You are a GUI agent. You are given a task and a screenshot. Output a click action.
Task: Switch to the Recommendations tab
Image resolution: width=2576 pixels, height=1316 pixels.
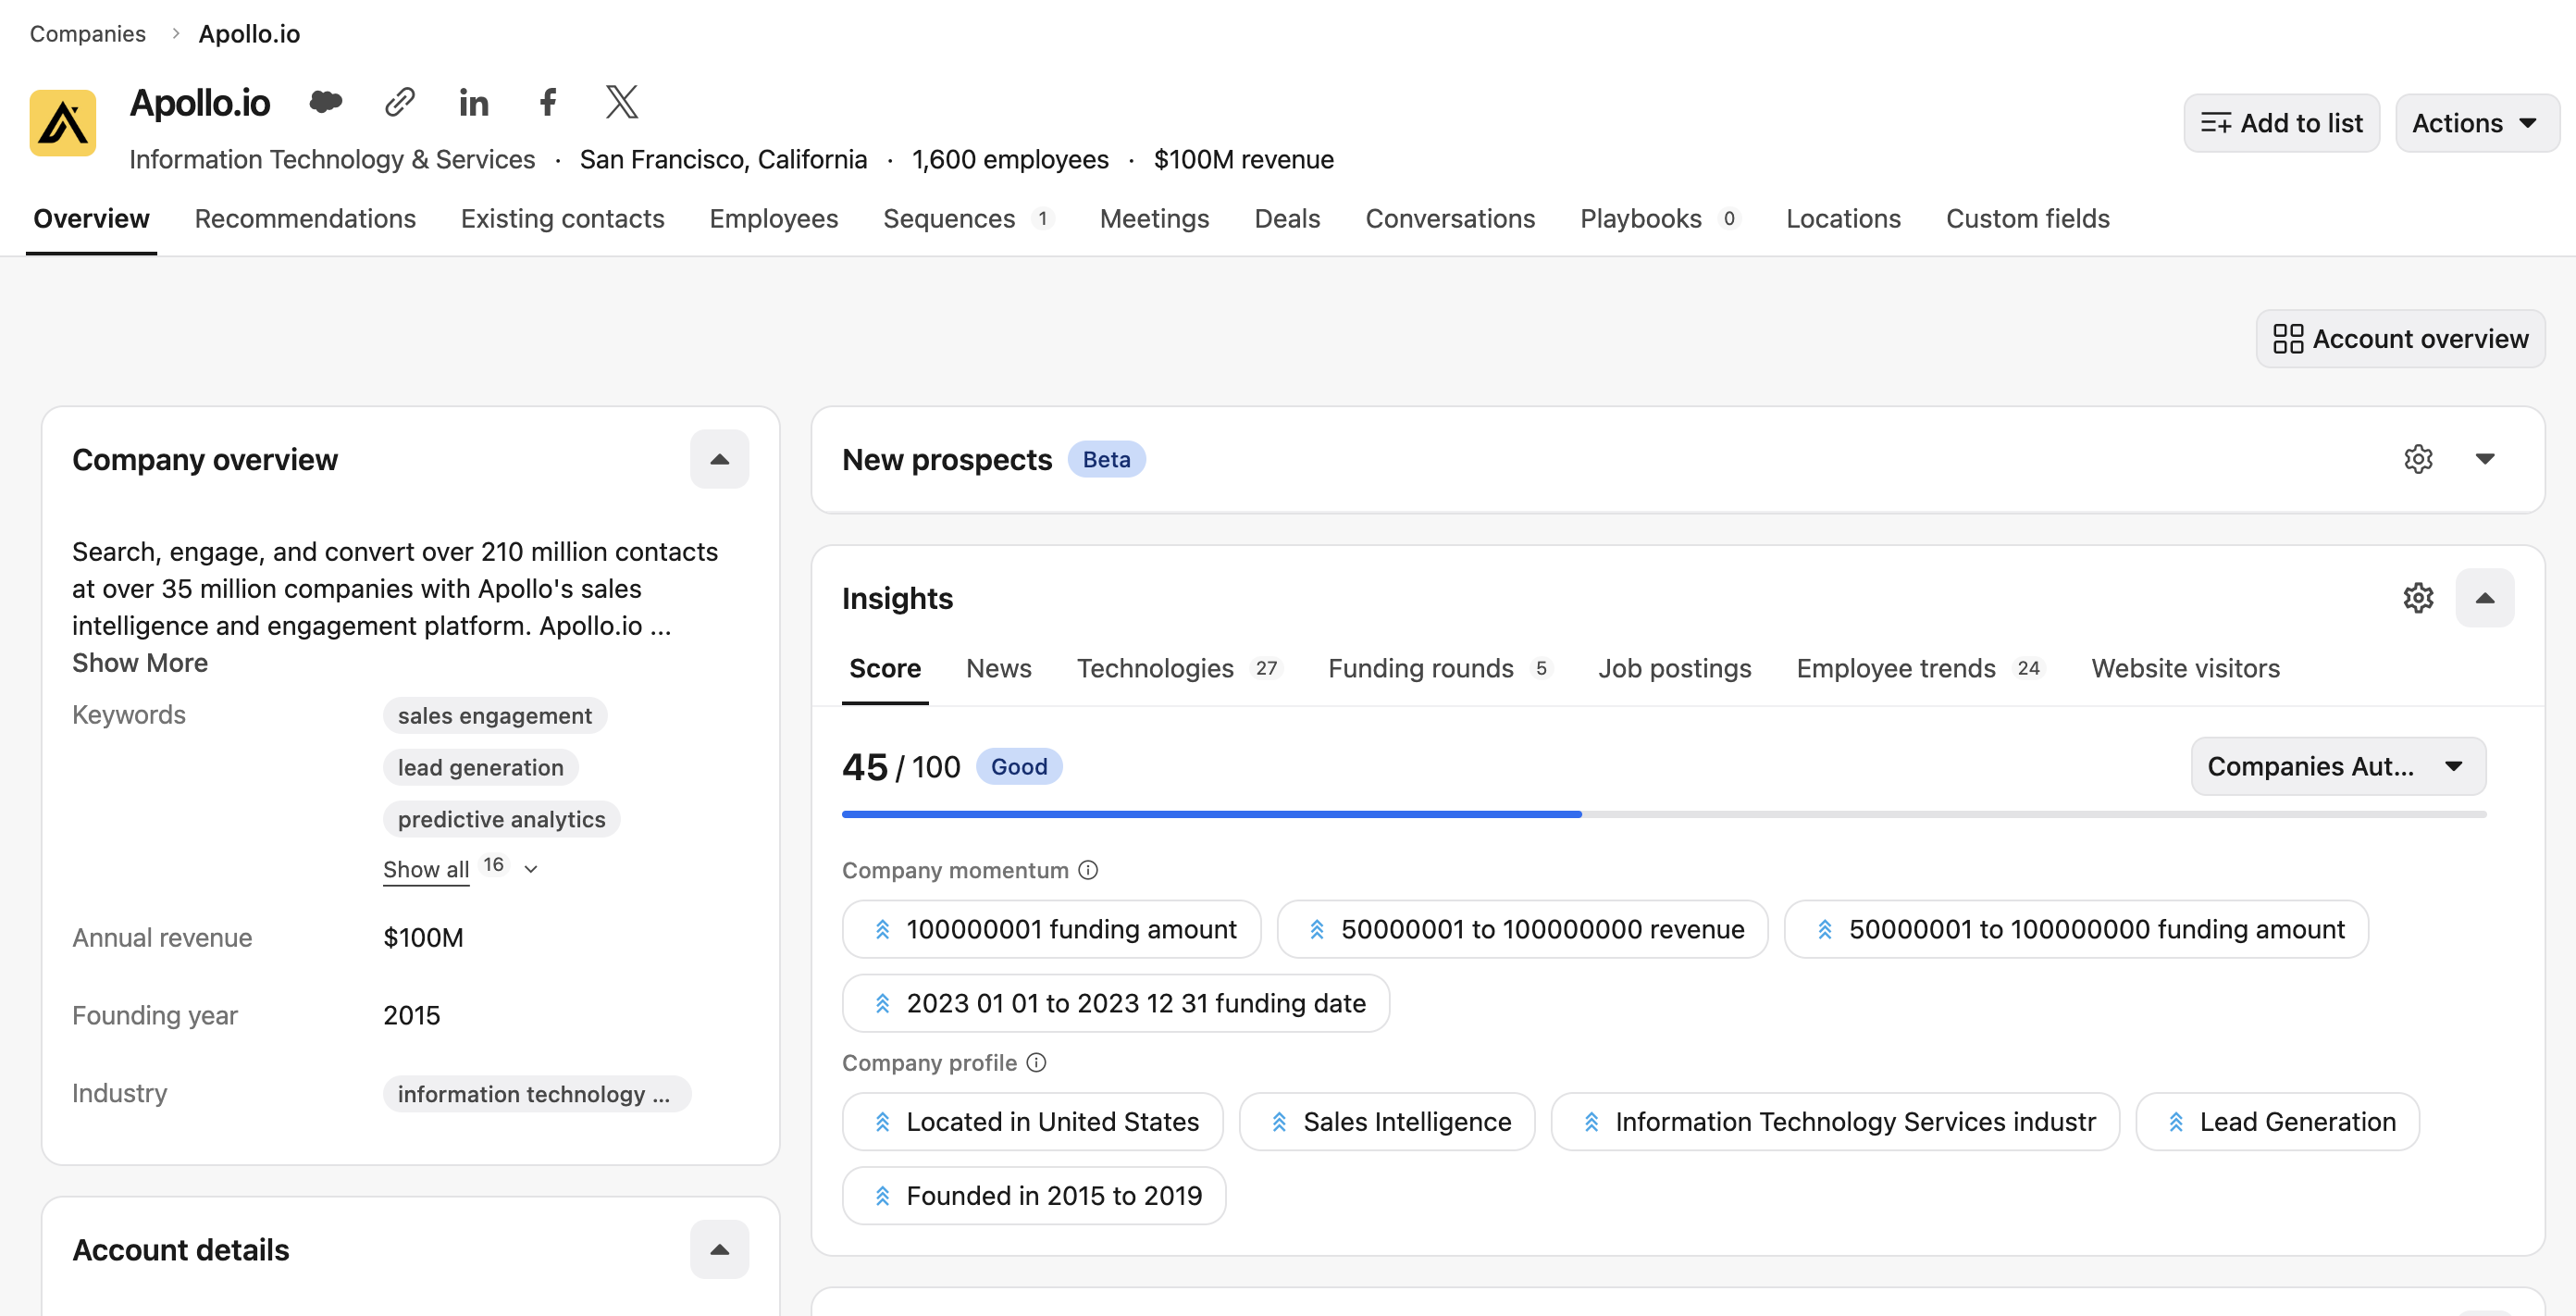click(305, 219)
